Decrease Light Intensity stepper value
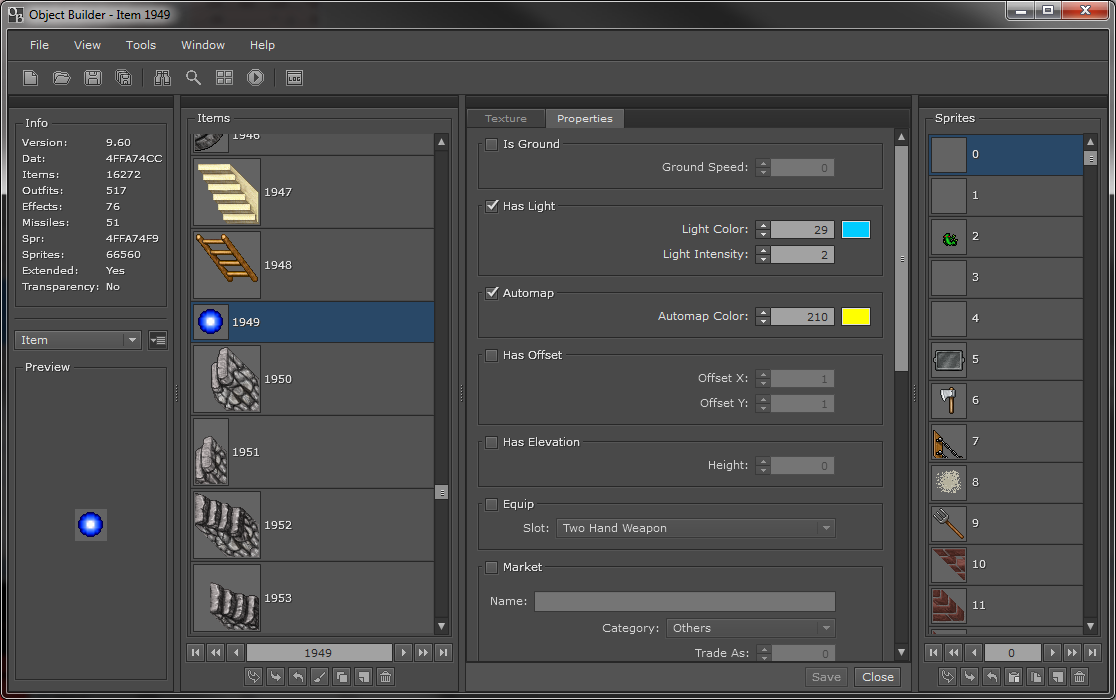Screen dimensions: 1116x700 (x=763, y=259)
